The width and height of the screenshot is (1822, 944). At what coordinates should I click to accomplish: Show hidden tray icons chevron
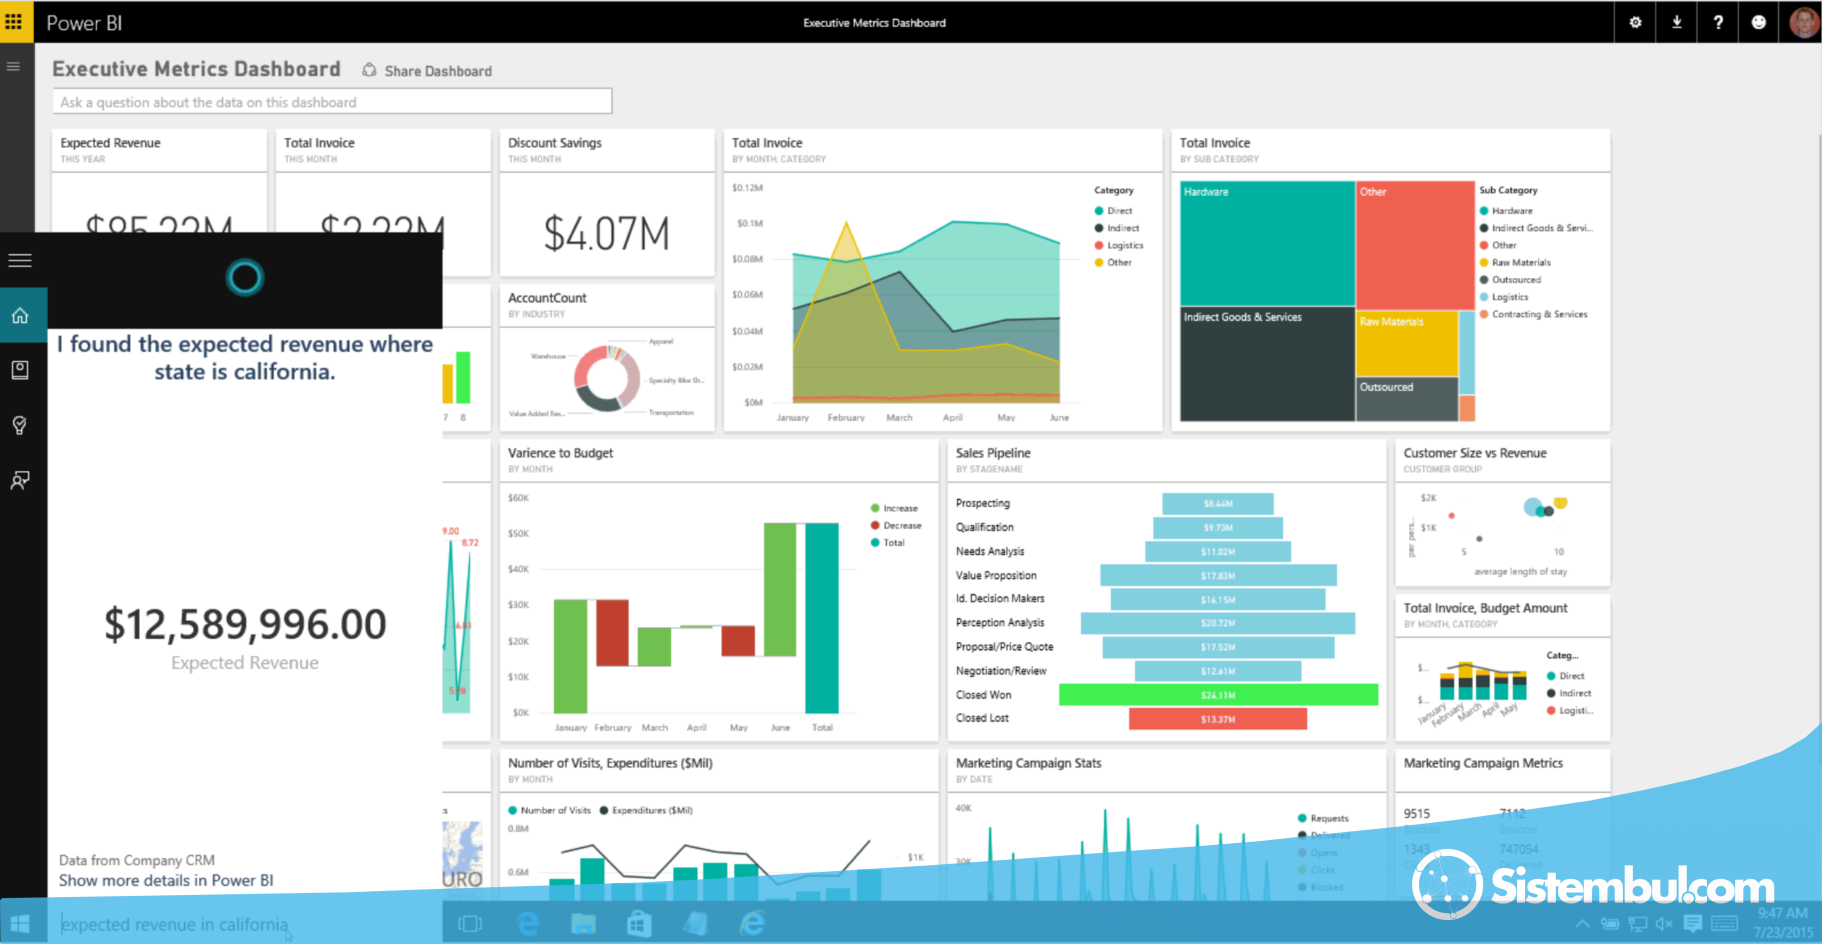pos(1582,924)
